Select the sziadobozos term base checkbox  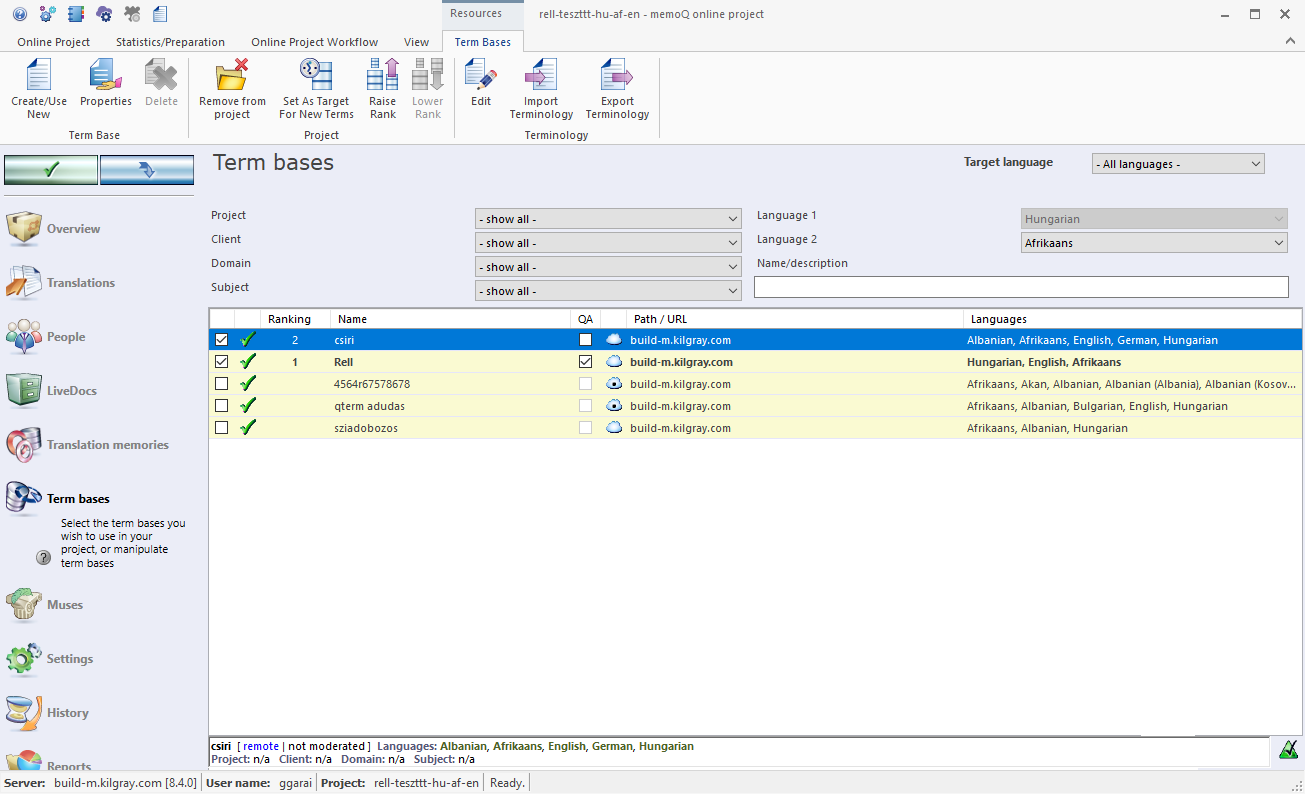(x=221, y=427)
